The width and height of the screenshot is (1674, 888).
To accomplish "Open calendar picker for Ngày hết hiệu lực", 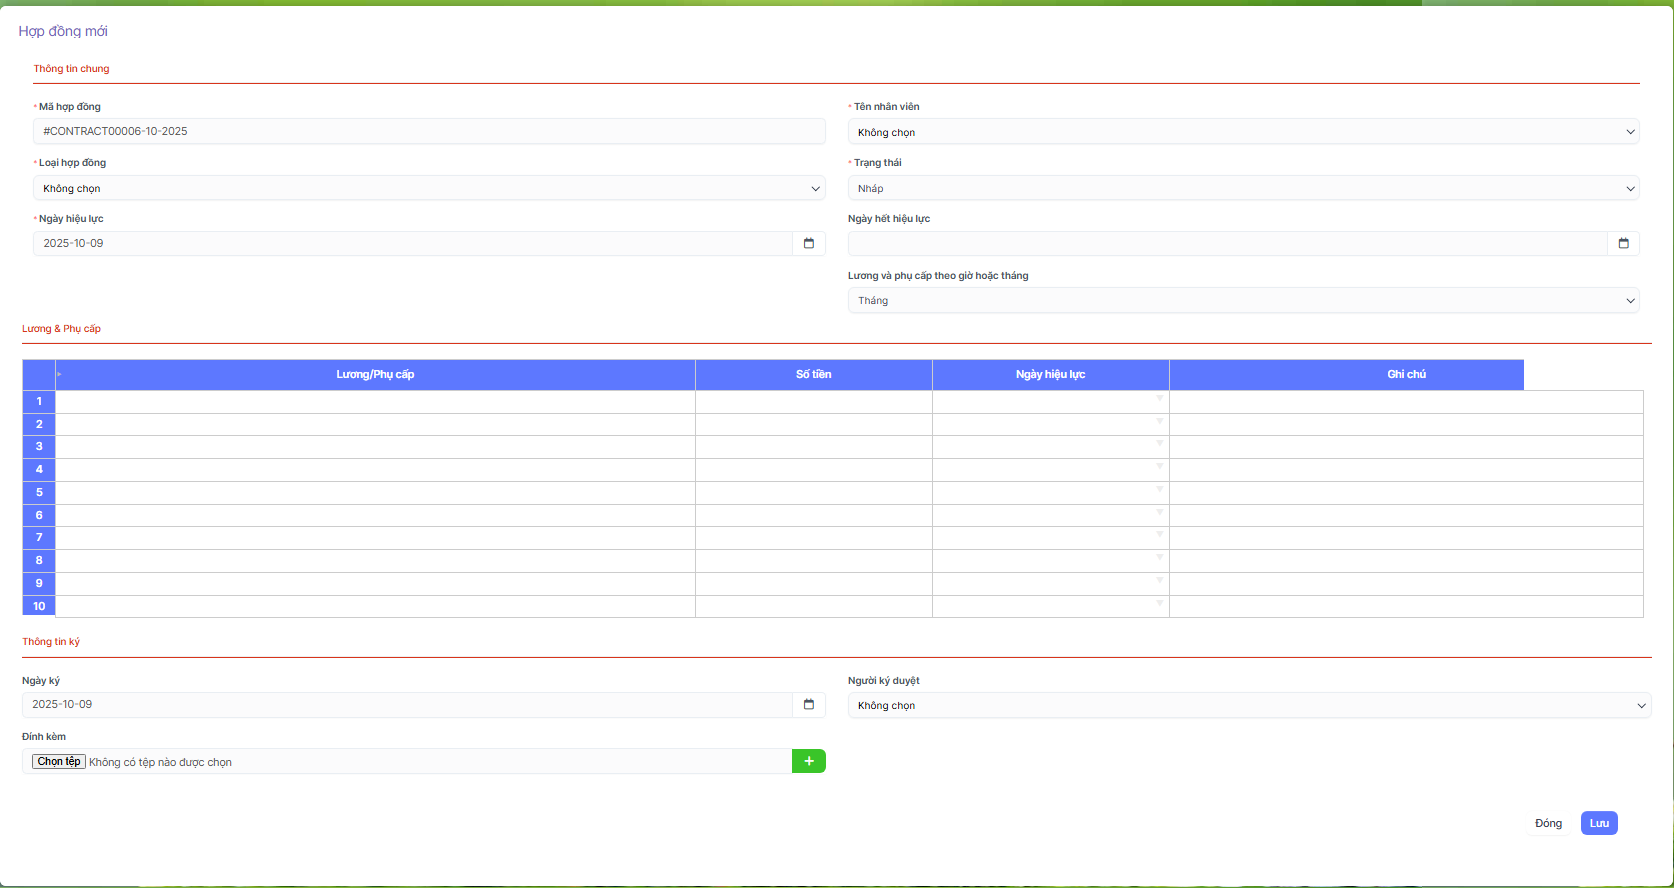I will tap(1623, 243).
